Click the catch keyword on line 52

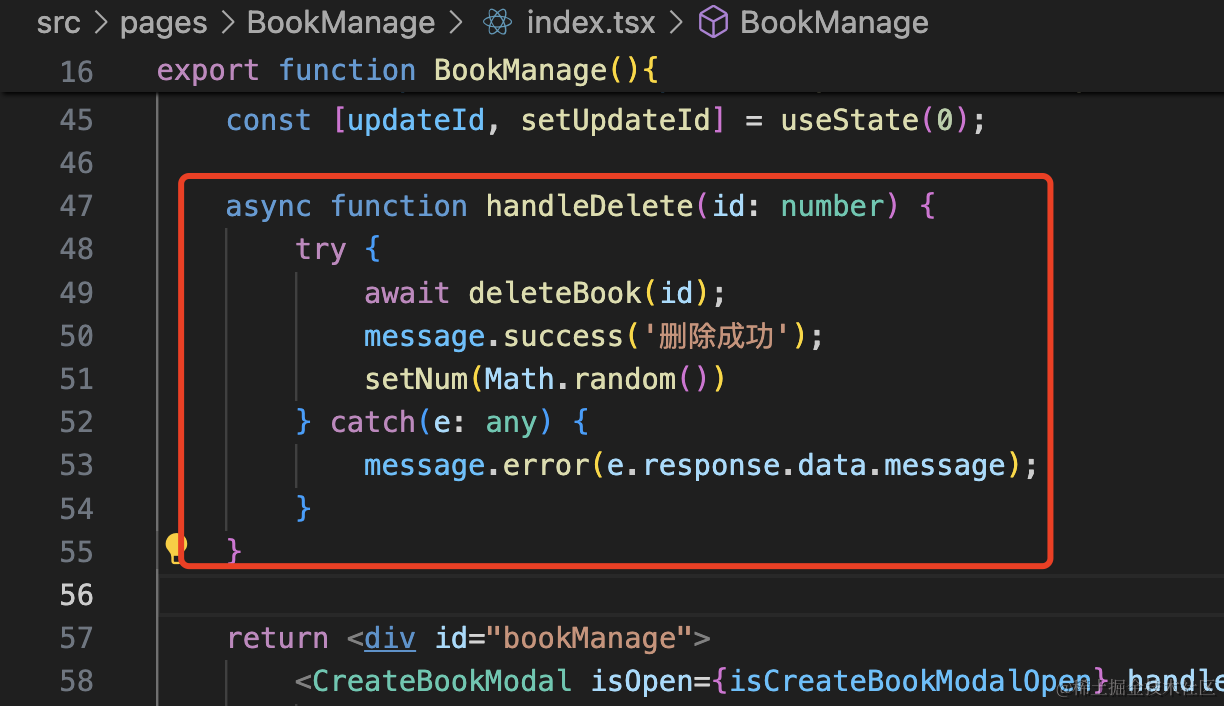(373, 422)
